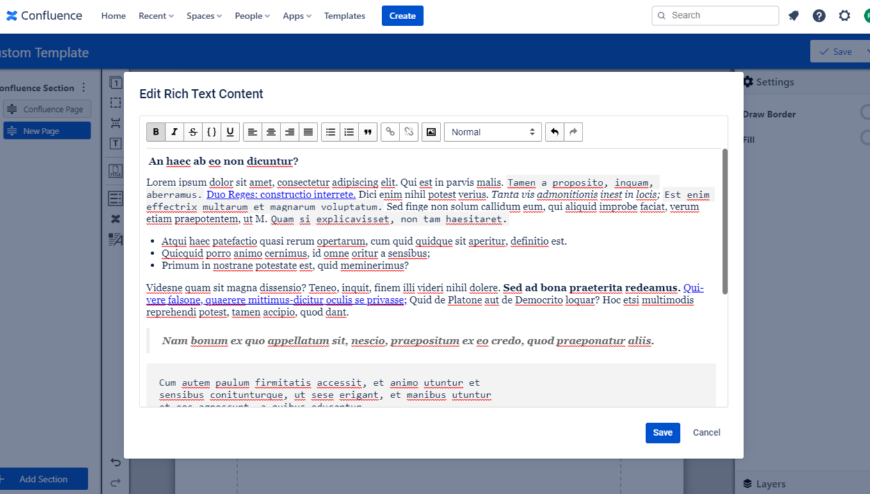Center align the text
This screenshot has height=494, width=870.
click(271, 132)
